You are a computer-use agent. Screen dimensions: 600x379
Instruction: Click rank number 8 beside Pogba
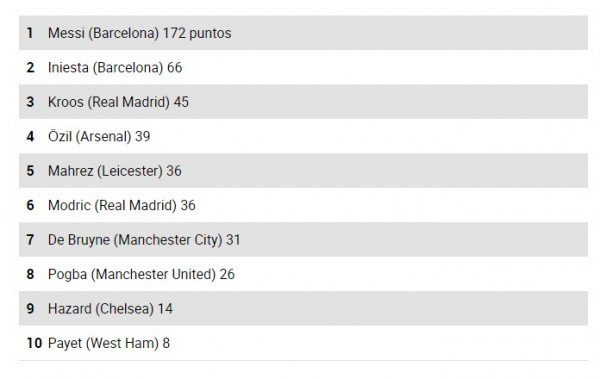point(30,274)
